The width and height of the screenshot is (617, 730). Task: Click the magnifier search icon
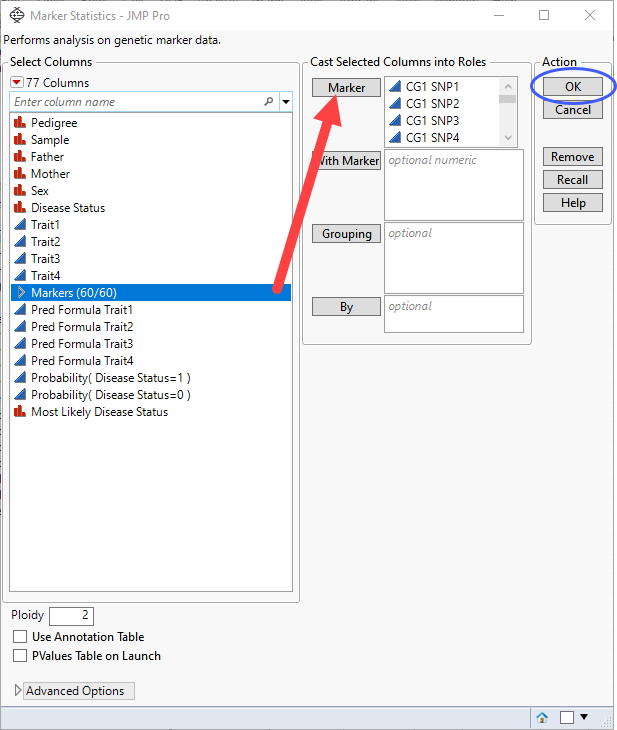pyautogui.click(x=269, y=101)
